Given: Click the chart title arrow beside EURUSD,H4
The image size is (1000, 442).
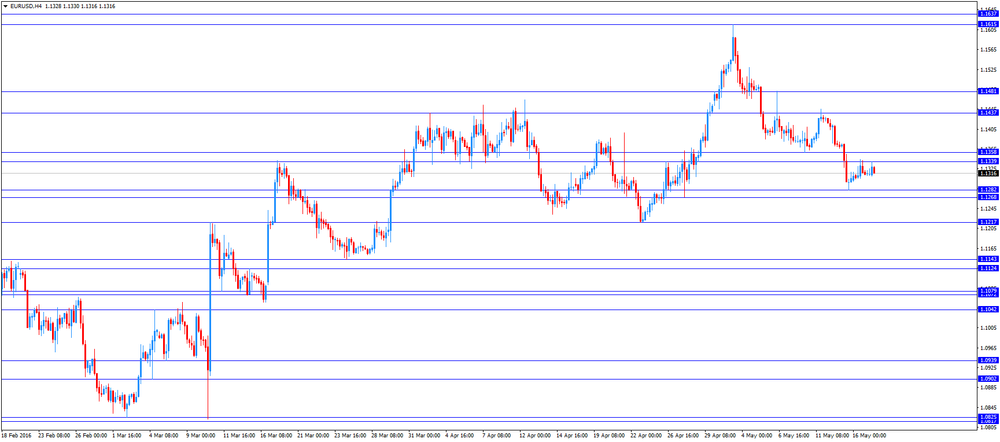Looking at the screenshot, I should [5, 6].
